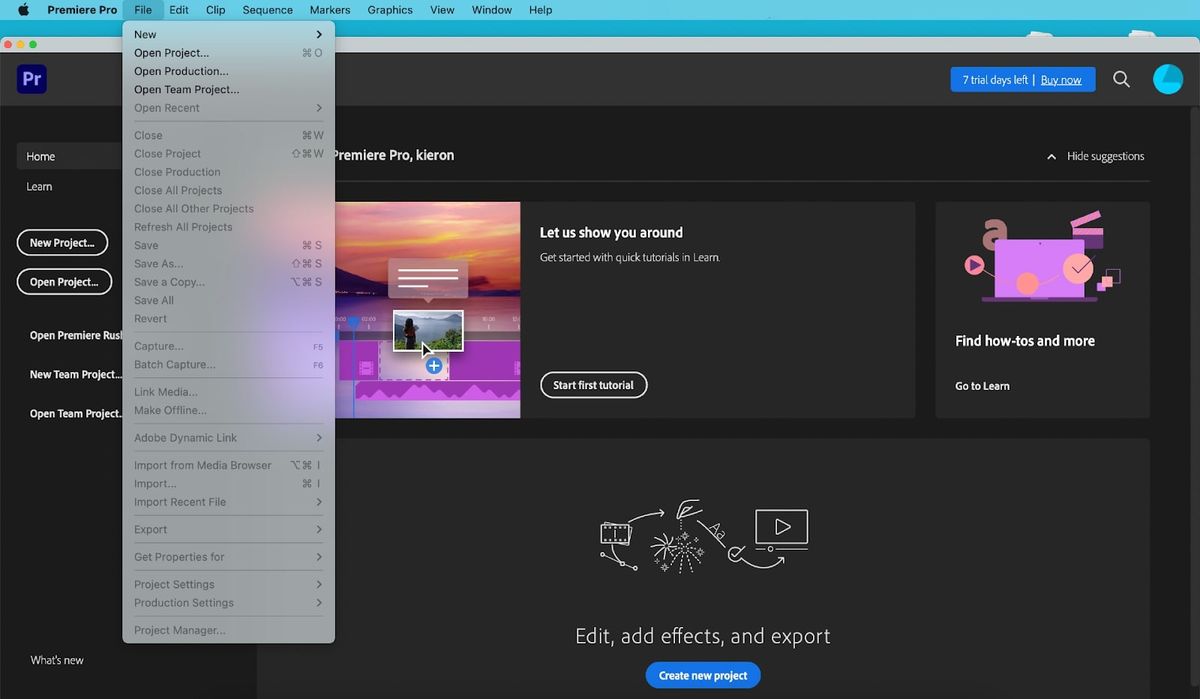This screenshot has width=1200, height=699.
Task: Open the tutorial preview thumbnail
Action: 428,308
